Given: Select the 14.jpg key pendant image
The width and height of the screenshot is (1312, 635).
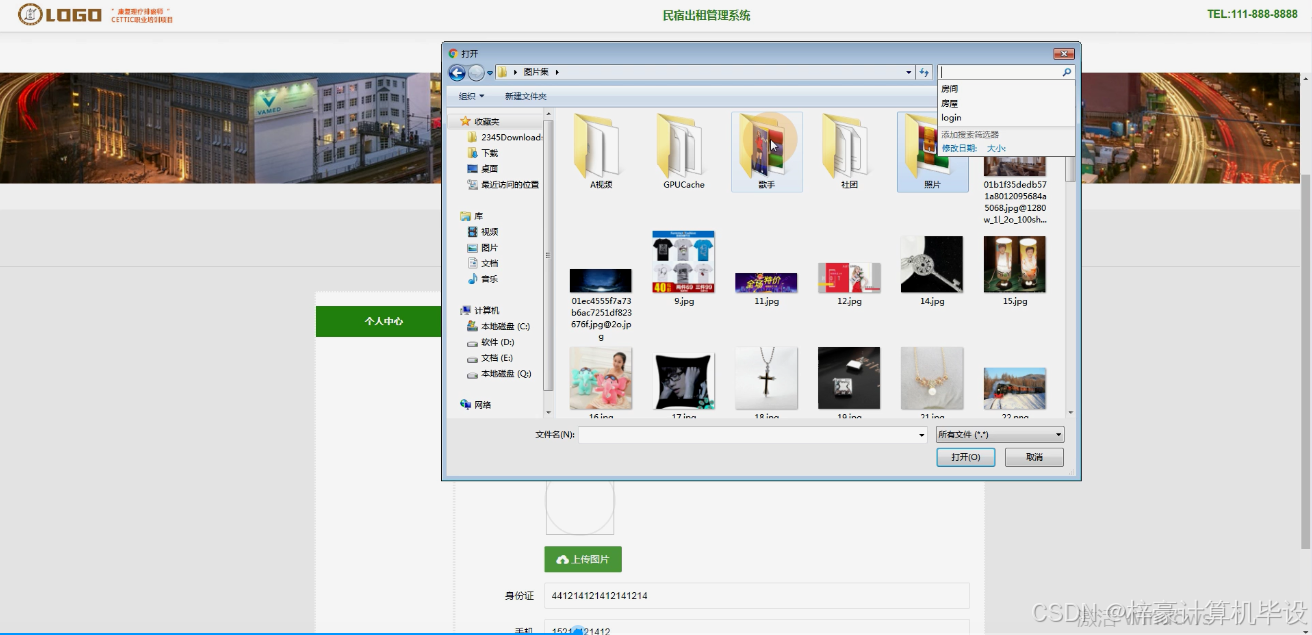Looking at the screenshot, I should click(x=932, y=270).
